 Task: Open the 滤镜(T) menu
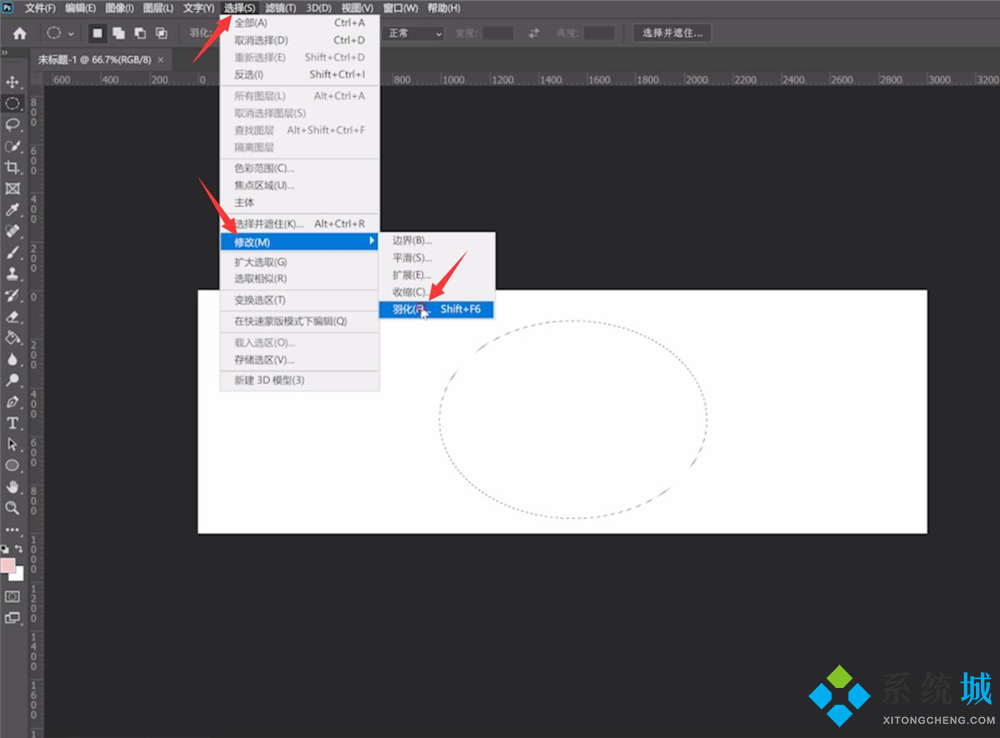coord(280,8)
